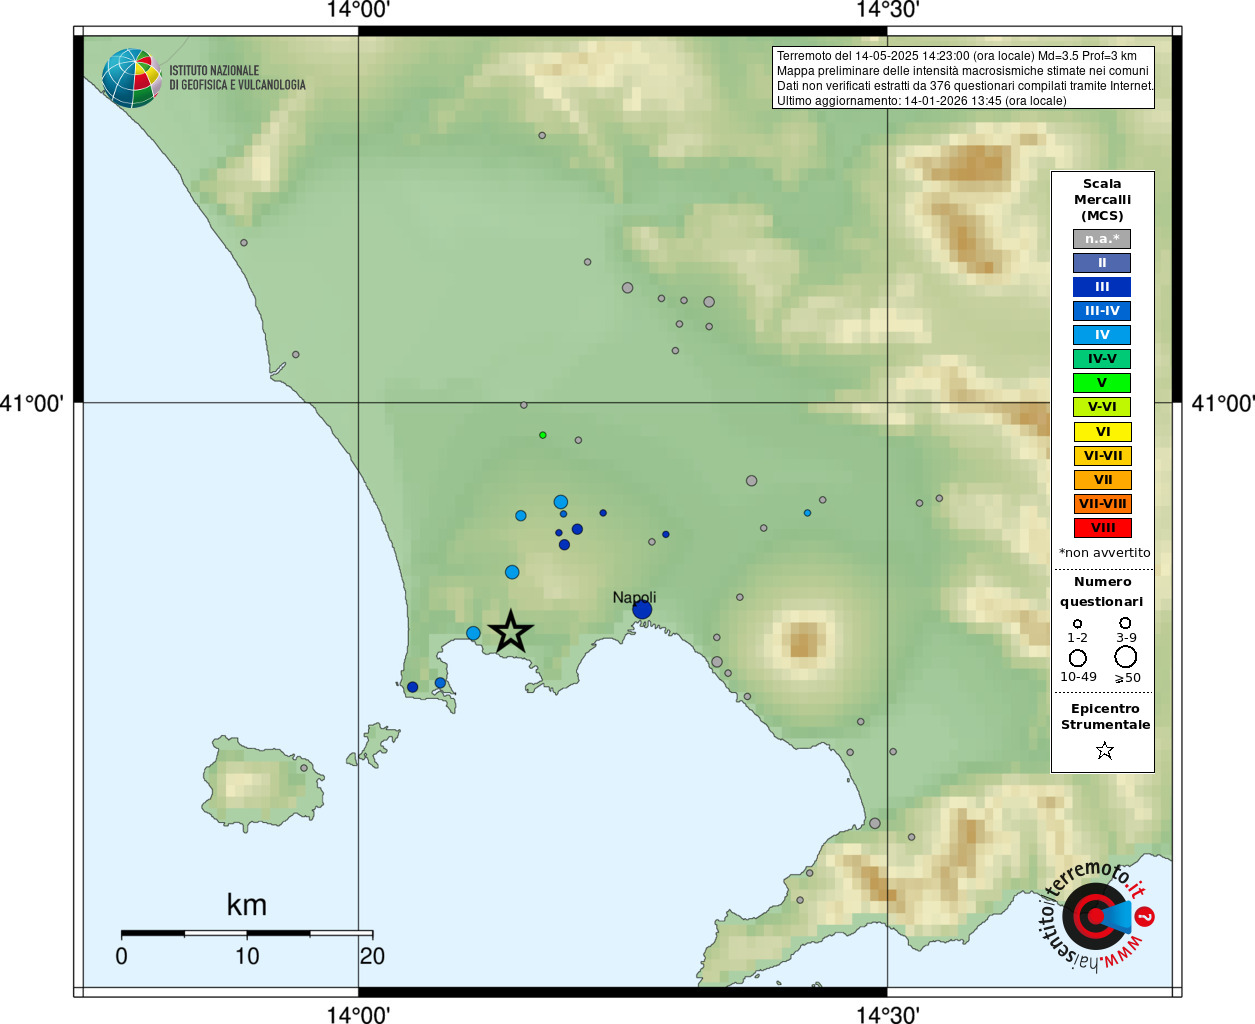Select the blue III-IV intensity swatch
The width and height of the screenshot is (1255, 1024).
pos(1102,311)
